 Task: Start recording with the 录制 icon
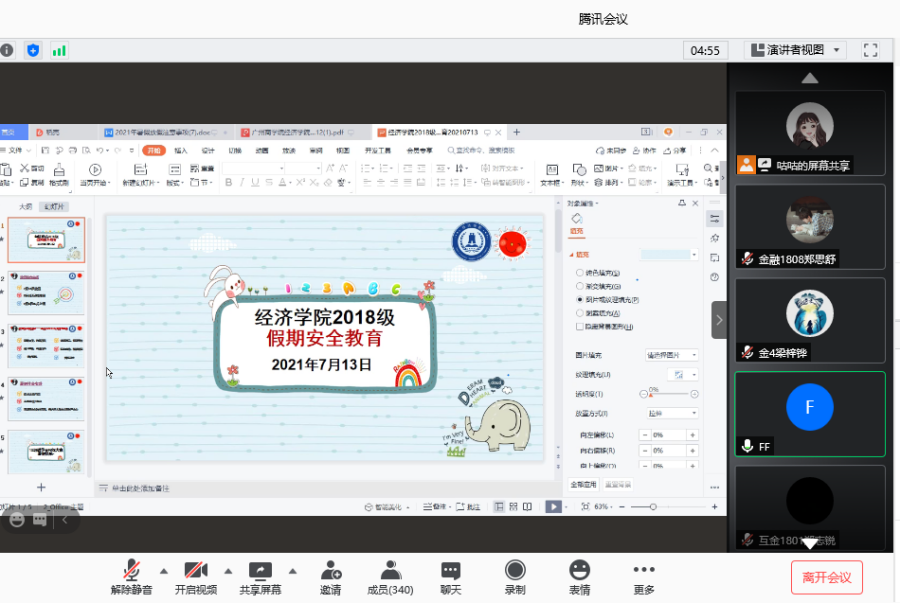[514, 570]
